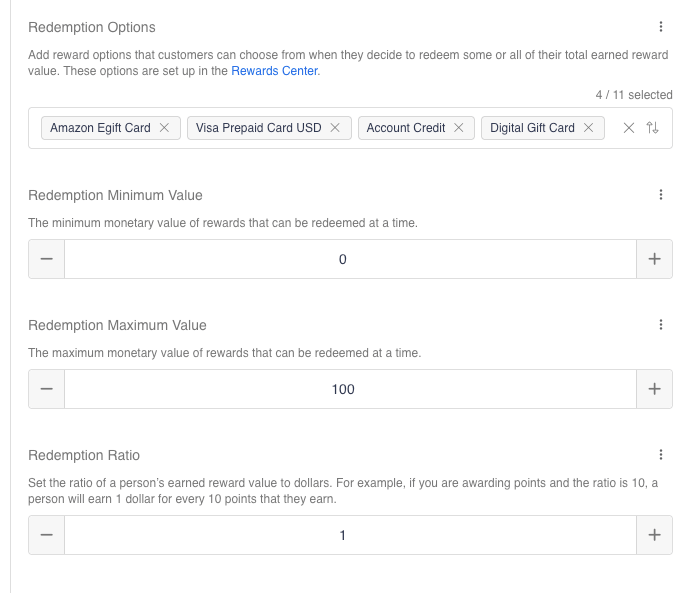
Task: Click the '4 / 11 selected' counter
Action: pyautogui.click(x=634, y=95)
